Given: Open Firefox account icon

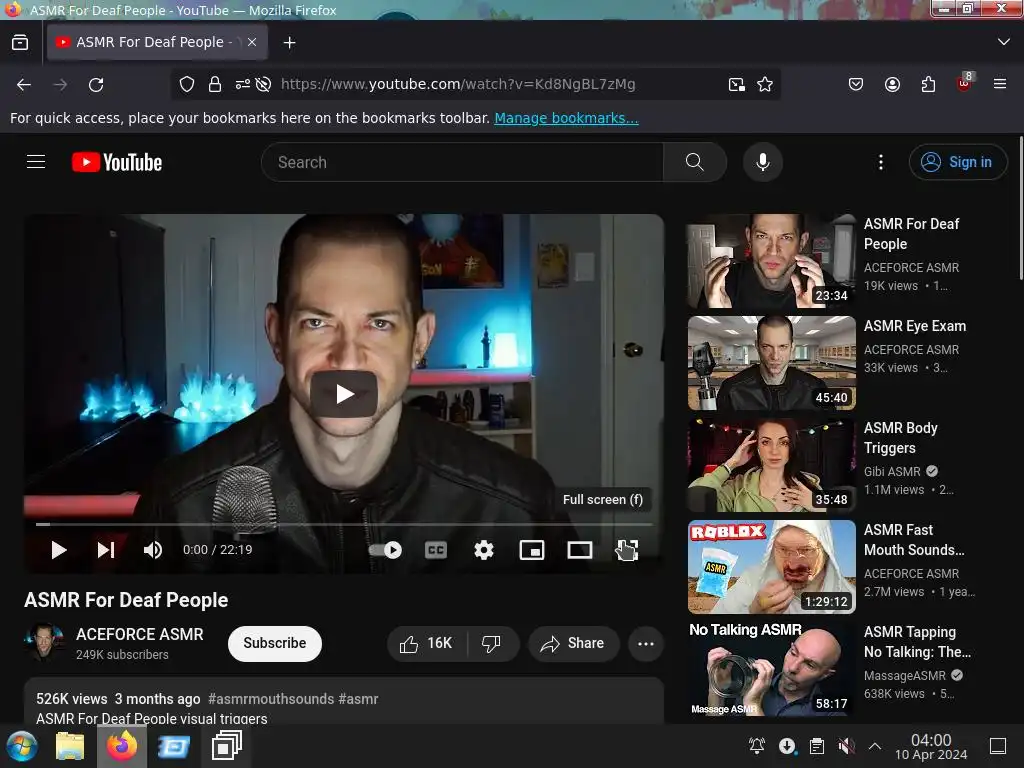Looking at the screenshot, I should [892, 84].
